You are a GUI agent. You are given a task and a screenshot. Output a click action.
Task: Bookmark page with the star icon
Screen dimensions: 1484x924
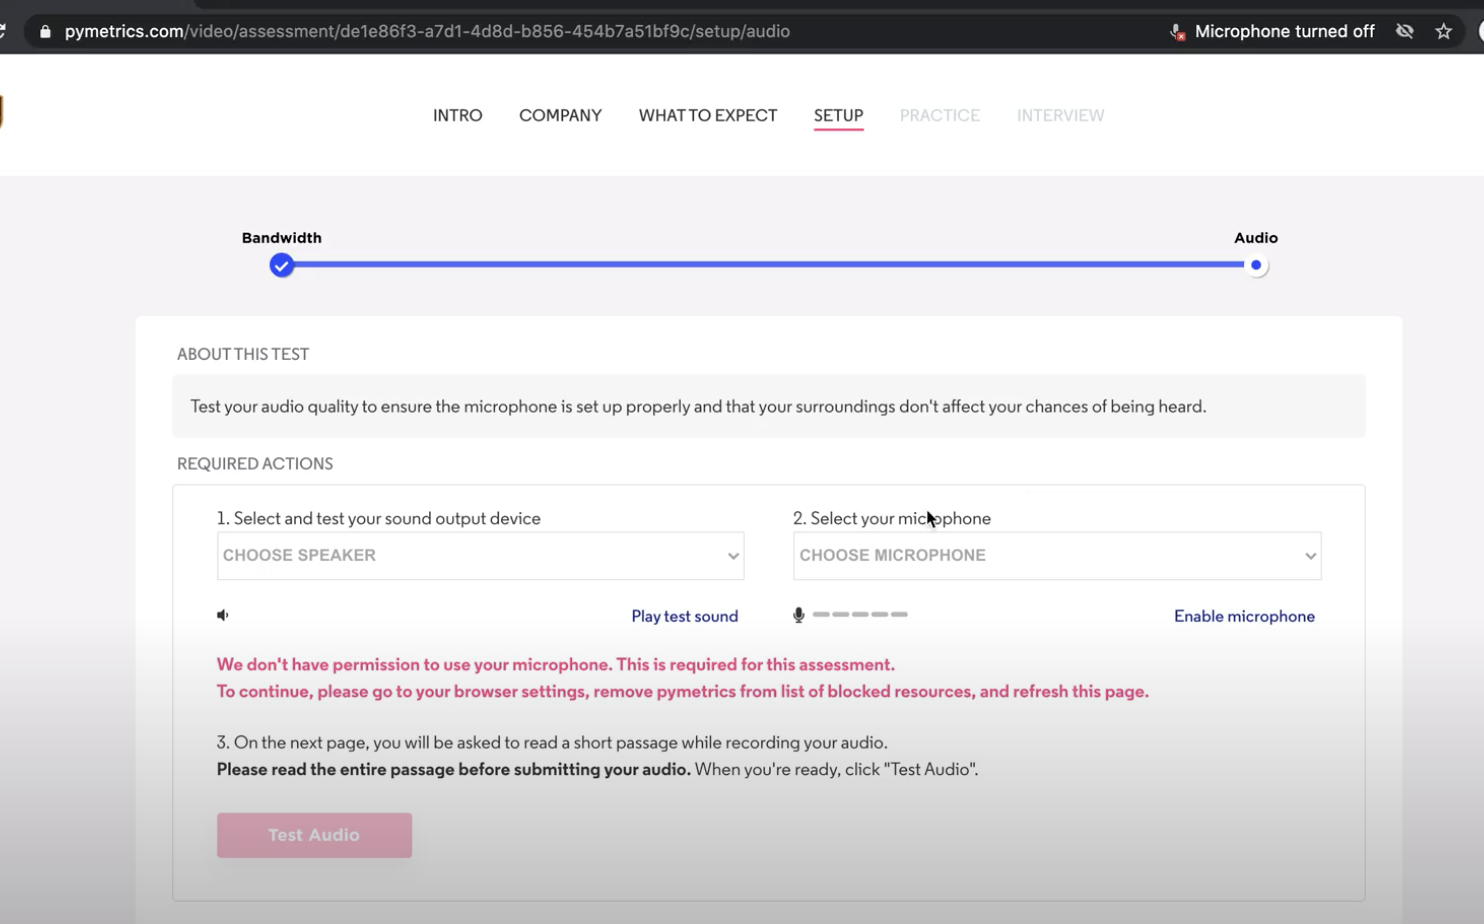(x=1443, y=31)
